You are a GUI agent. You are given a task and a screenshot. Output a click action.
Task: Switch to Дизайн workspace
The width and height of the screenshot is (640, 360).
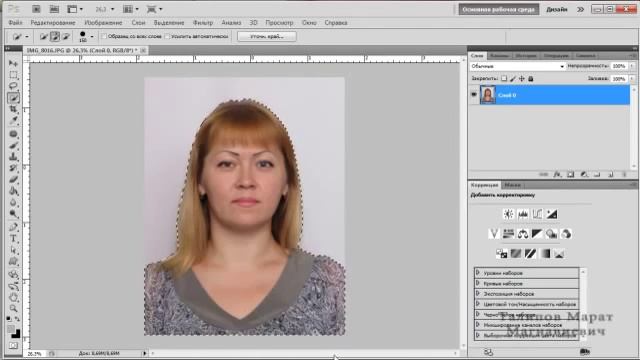[557, 9]
